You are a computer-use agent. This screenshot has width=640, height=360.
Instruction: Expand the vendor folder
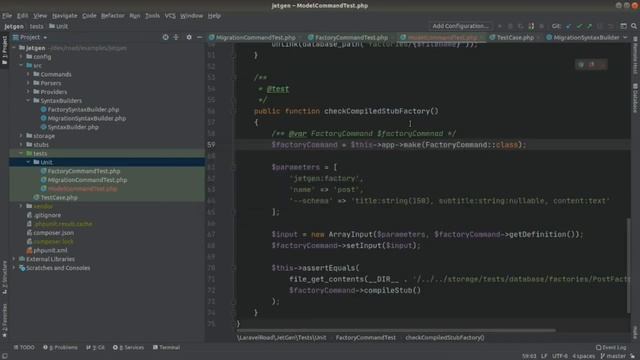click(x=21, y=206)
